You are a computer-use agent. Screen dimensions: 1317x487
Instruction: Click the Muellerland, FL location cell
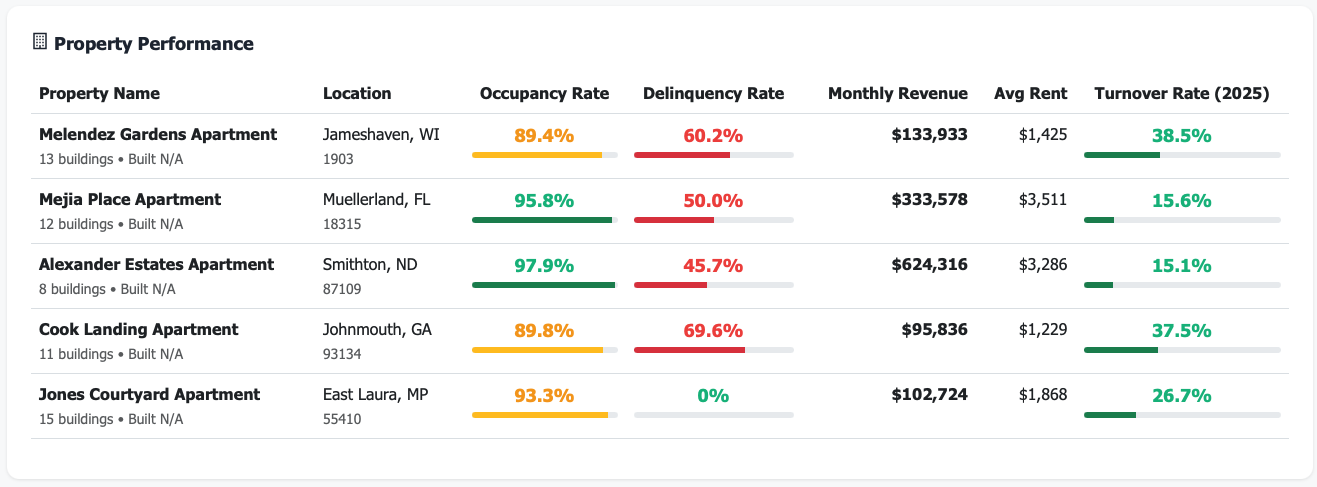[x=376, y=199]
